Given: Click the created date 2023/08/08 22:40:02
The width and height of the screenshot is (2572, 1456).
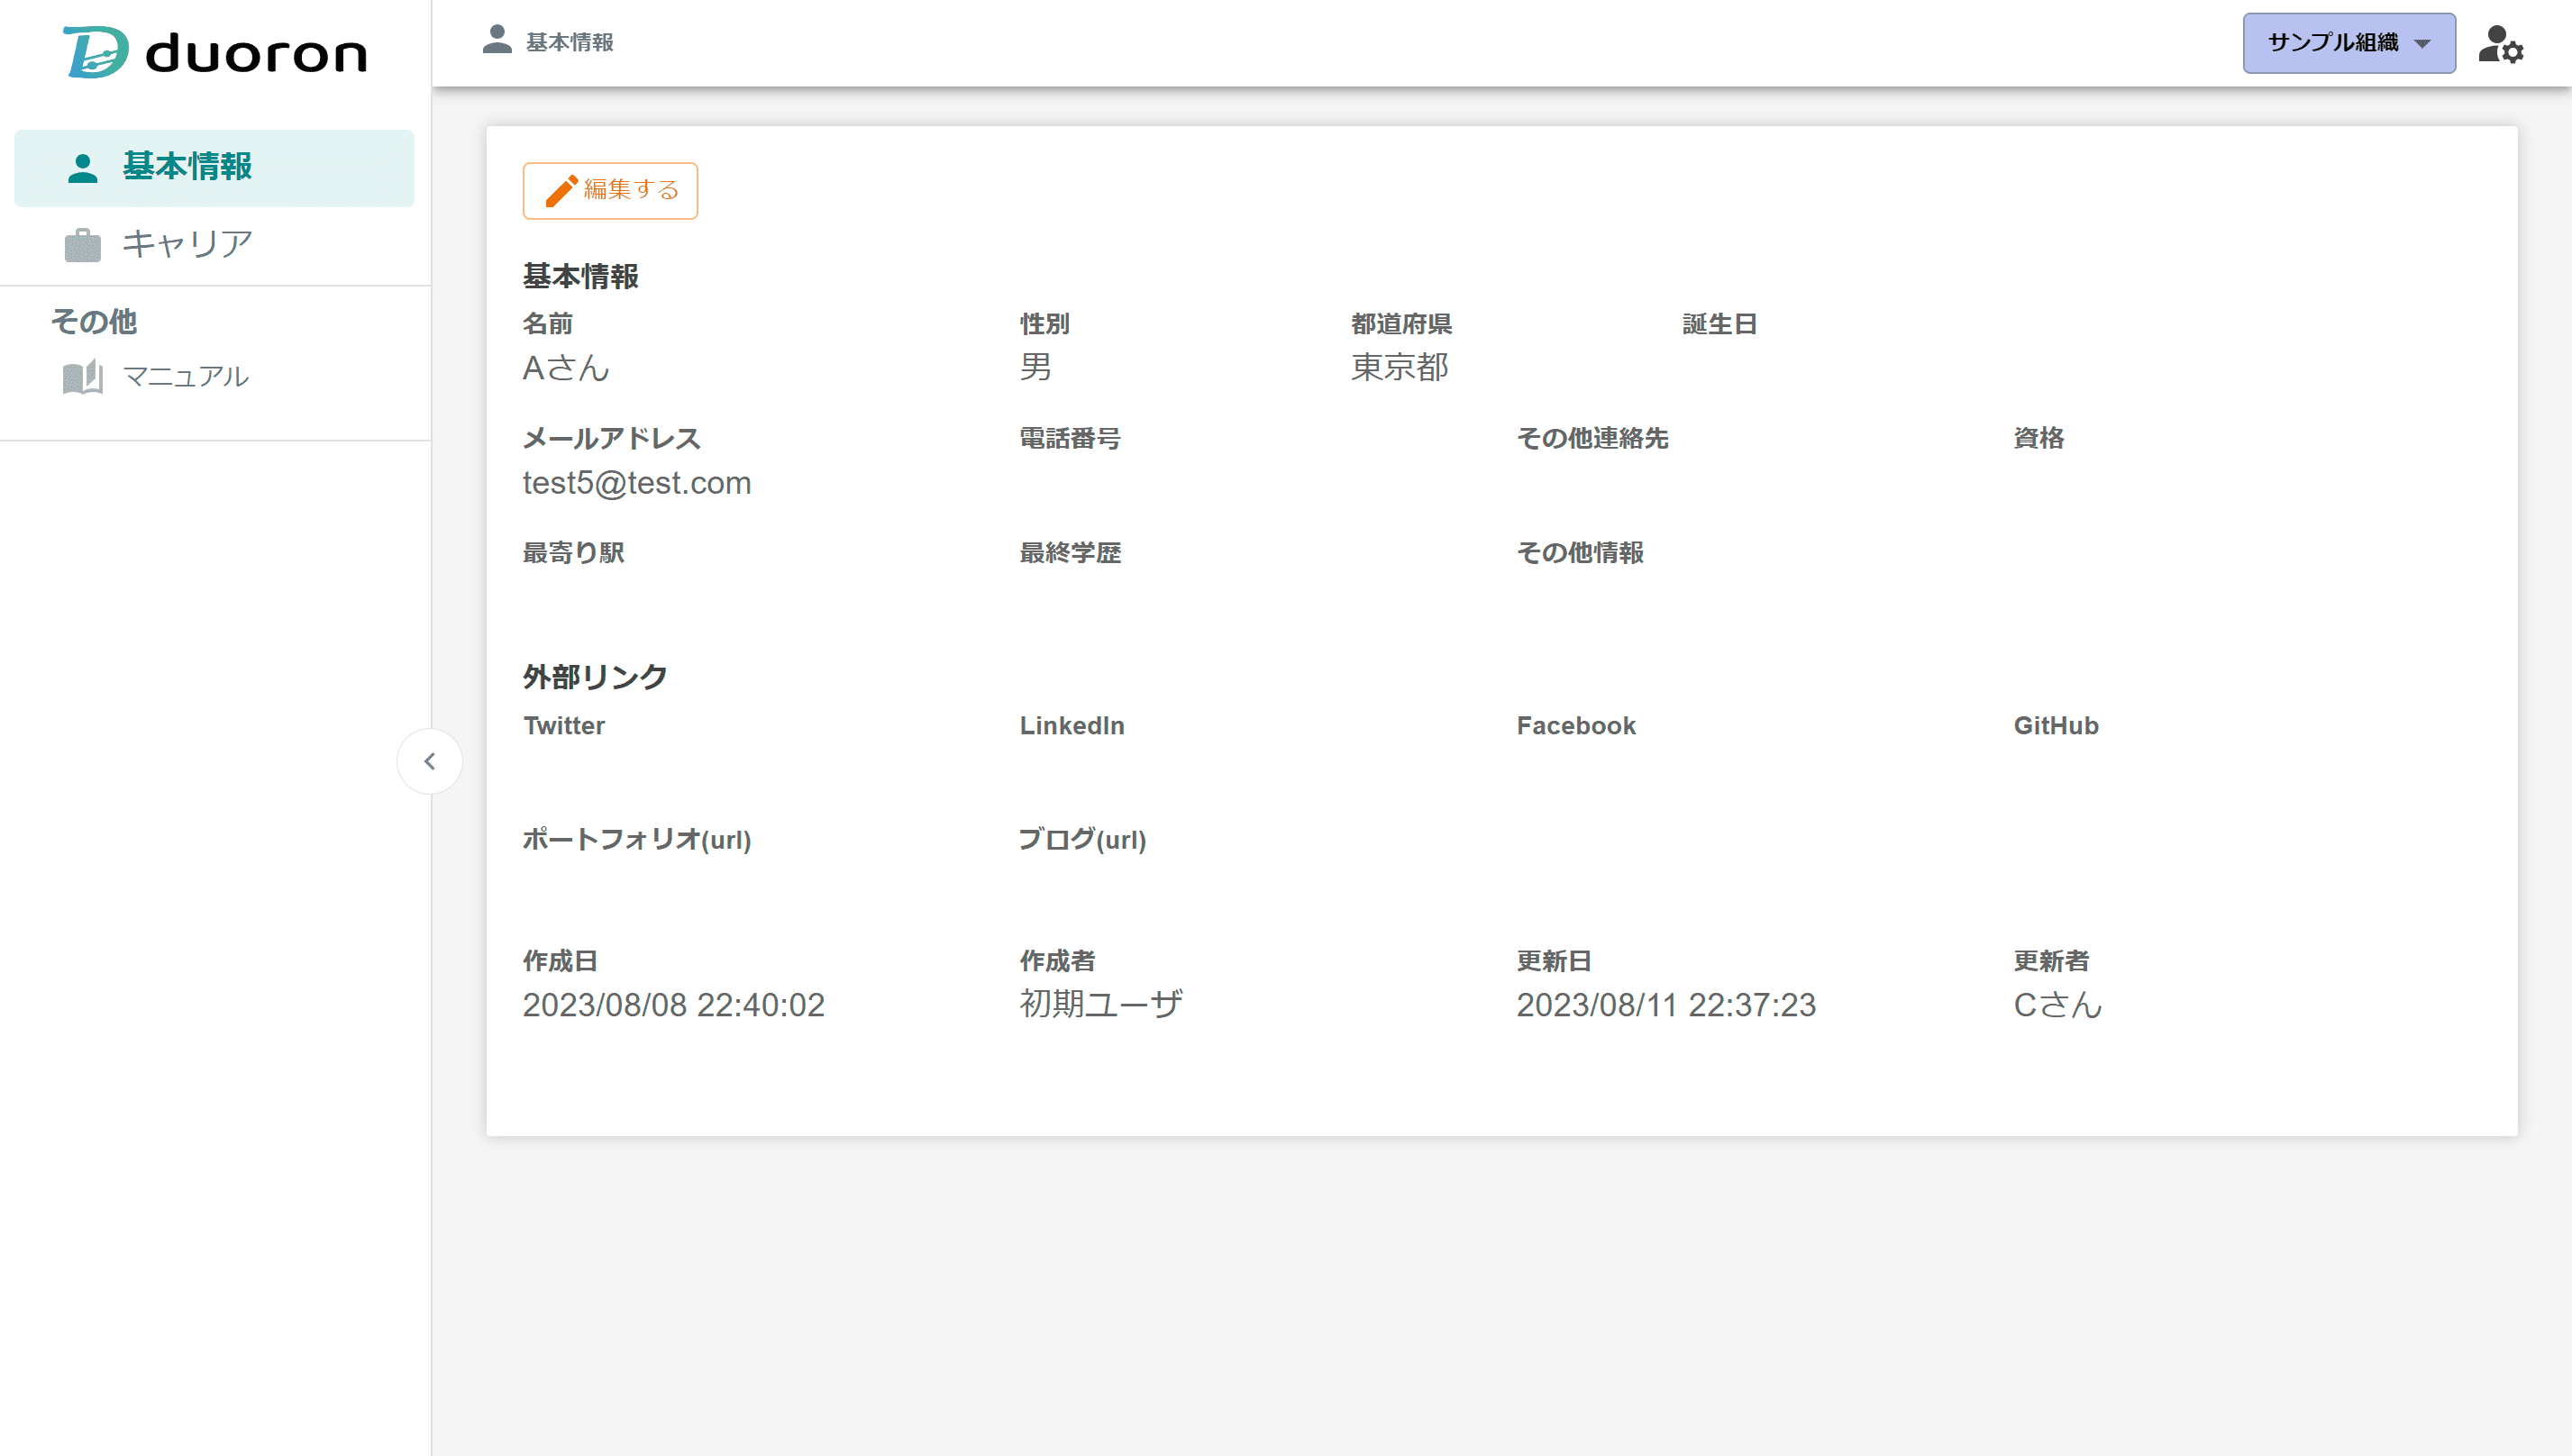Looking at the screenshot, I should [674, 1005].
